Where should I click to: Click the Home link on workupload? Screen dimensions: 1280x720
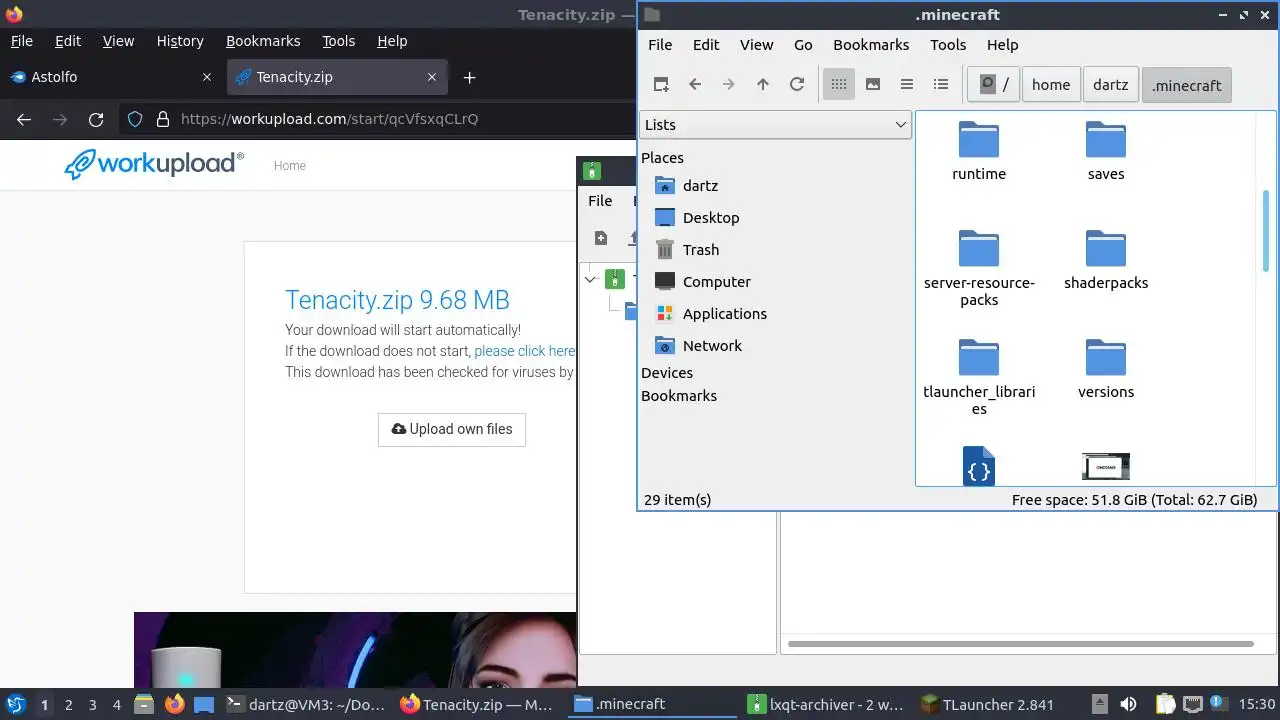click(x=290, y=166)
